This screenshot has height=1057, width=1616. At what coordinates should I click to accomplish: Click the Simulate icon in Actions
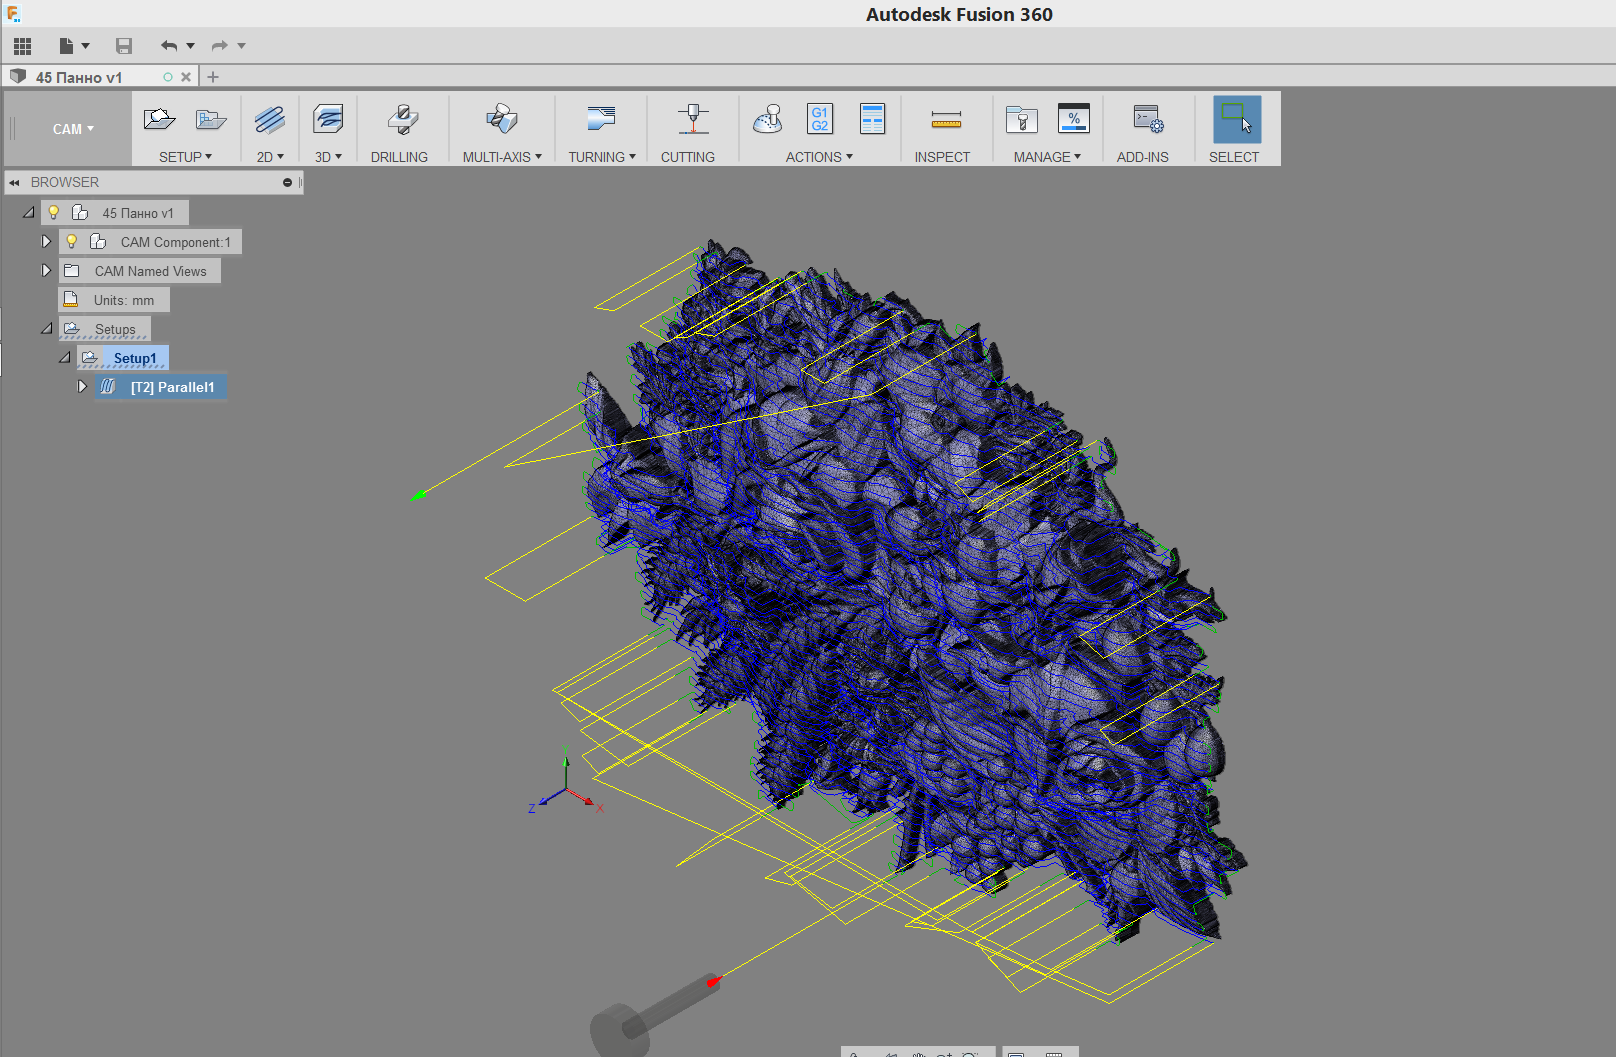[x=767, y=120]
